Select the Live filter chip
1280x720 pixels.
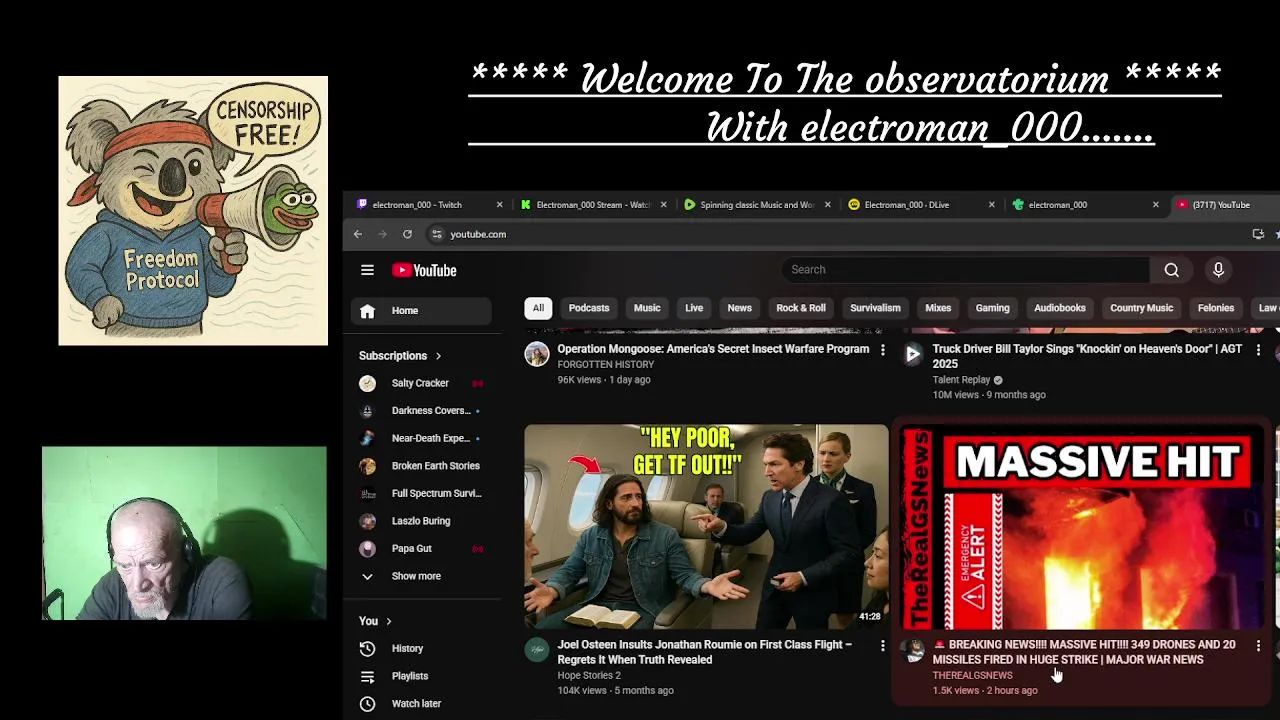click(694, 308)
